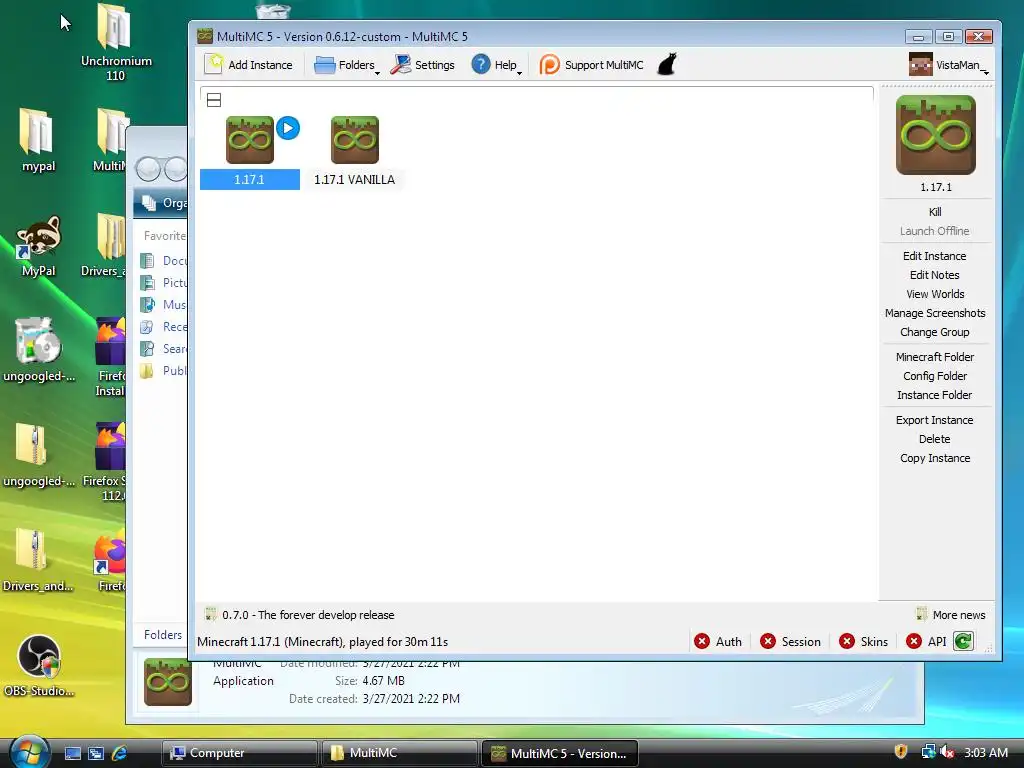Click the MultiMC 5 - Version taskbar button
The height and width of the screenshot is (768, 1024).
[560, 753]
